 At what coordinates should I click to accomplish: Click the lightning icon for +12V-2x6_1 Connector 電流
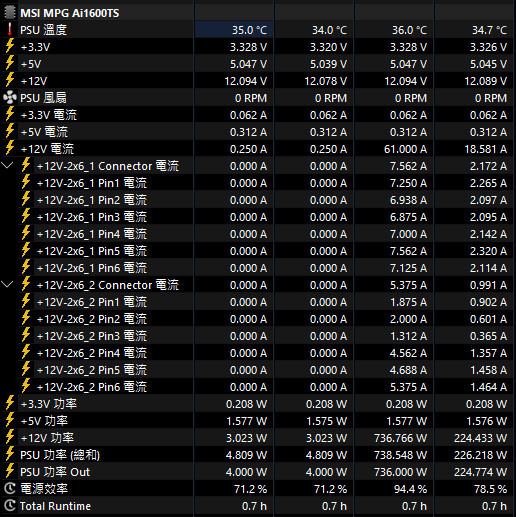coord(26,165)
